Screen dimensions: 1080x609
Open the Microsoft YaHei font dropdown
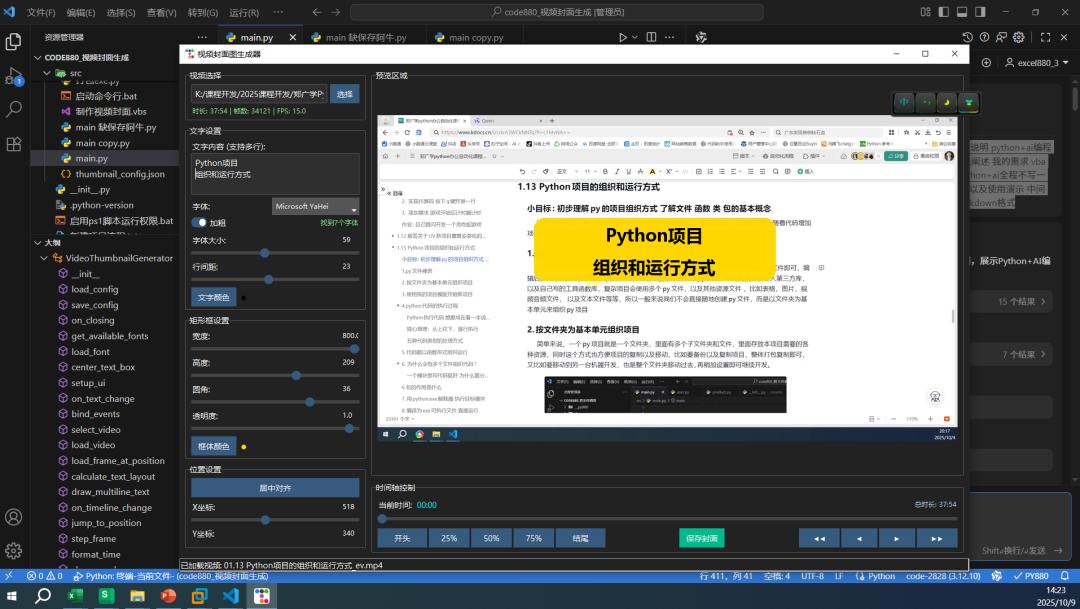[x=316, y=206]
